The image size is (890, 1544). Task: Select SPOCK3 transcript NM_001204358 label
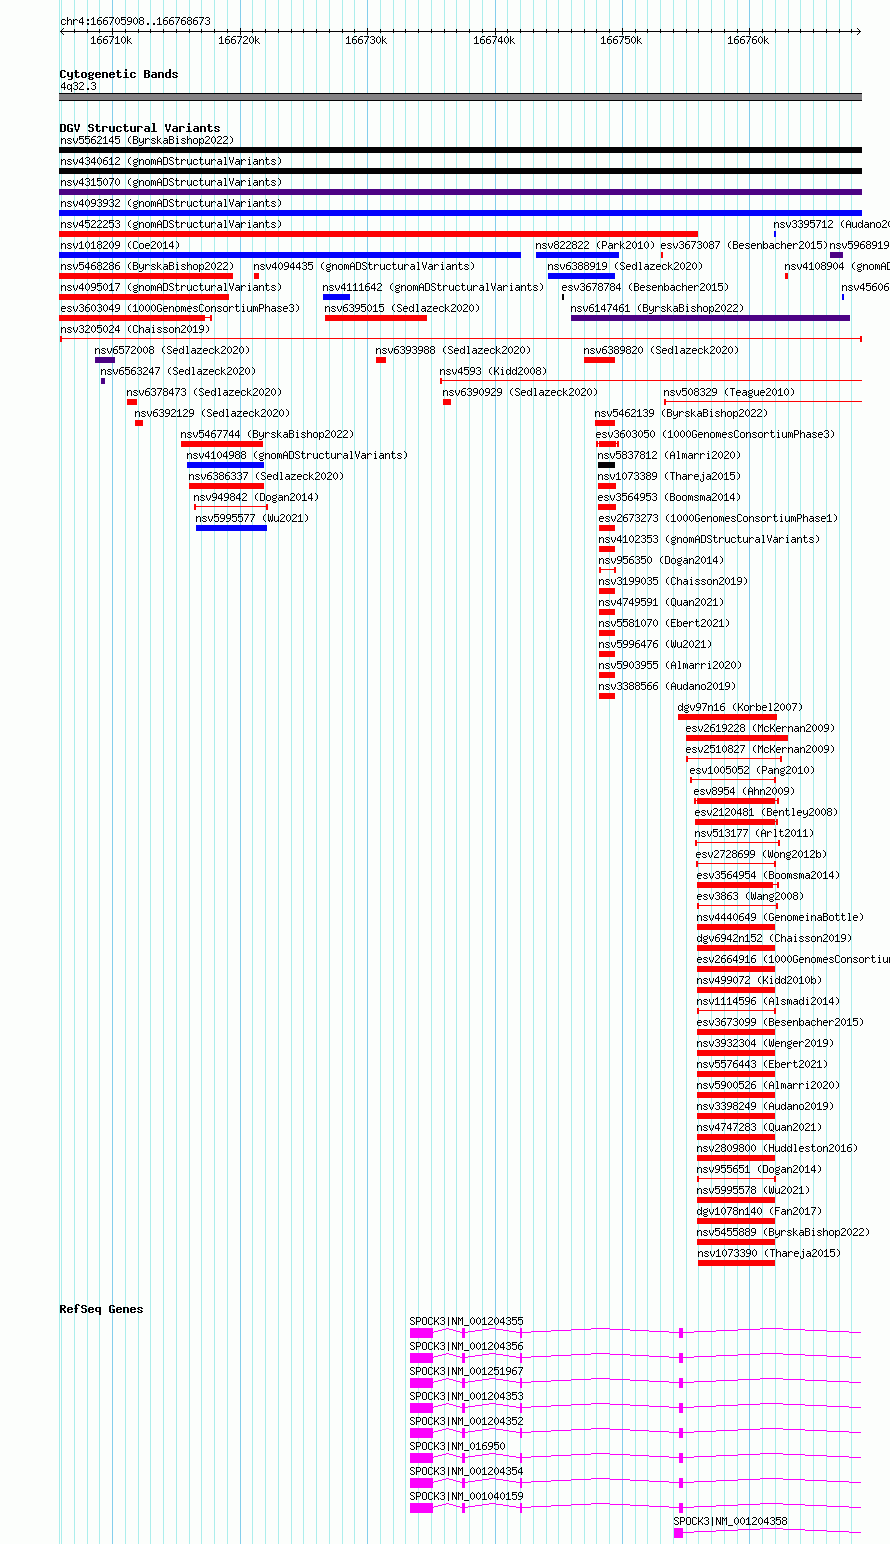[x=731, y=1522]
